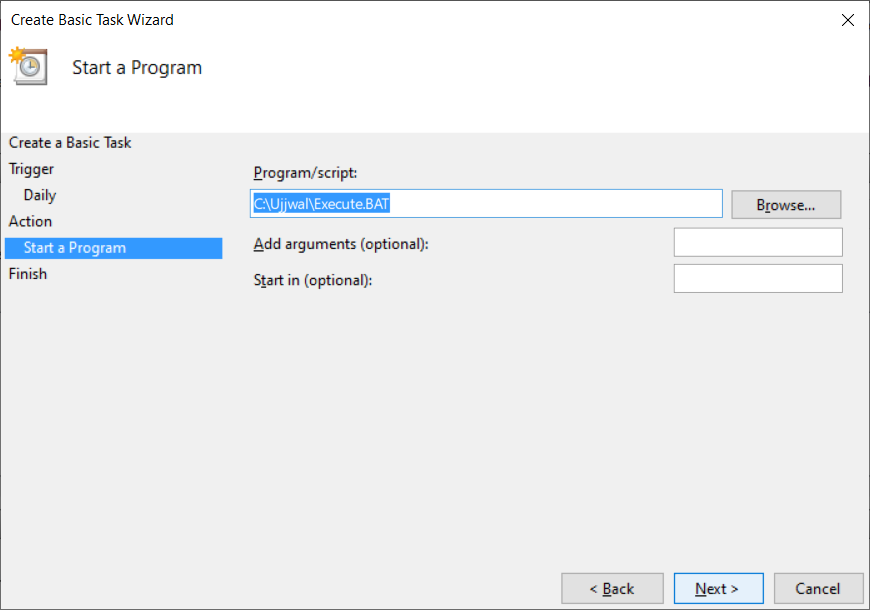Image resolution: width=871 pixels, height=615 pixels.
Task: Focus the Start in text box
Action: pos(758,279)
